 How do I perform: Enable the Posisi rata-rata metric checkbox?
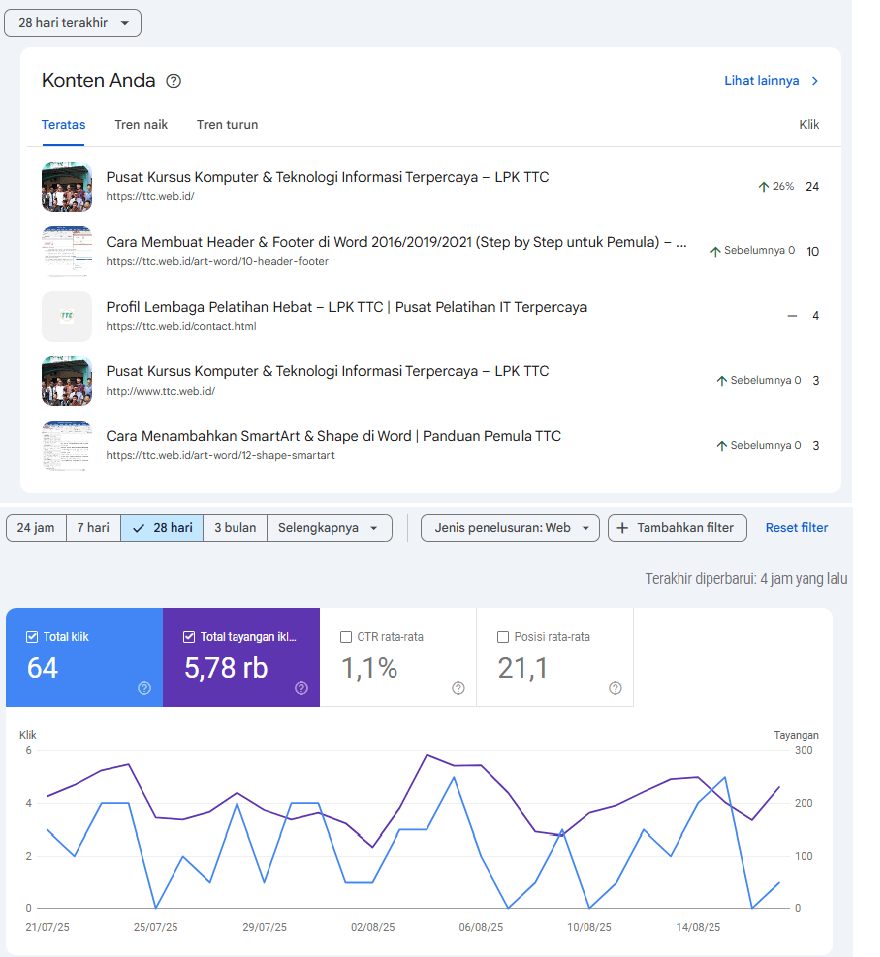click(502, 635)
